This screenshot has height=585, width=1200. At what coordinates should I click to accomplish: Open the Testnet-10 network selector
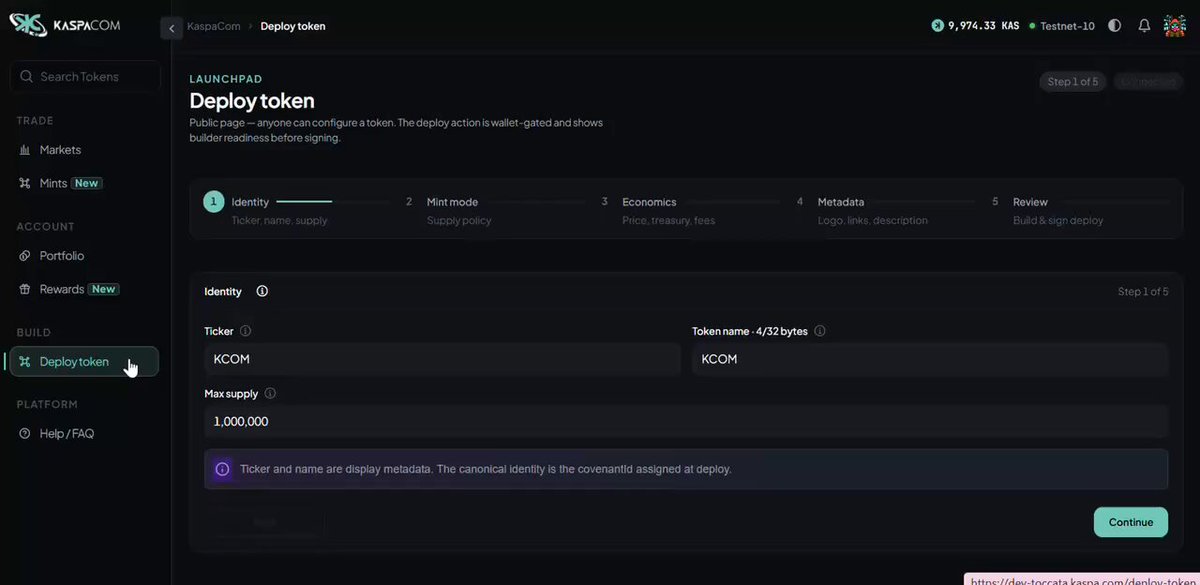[1061, 26]
